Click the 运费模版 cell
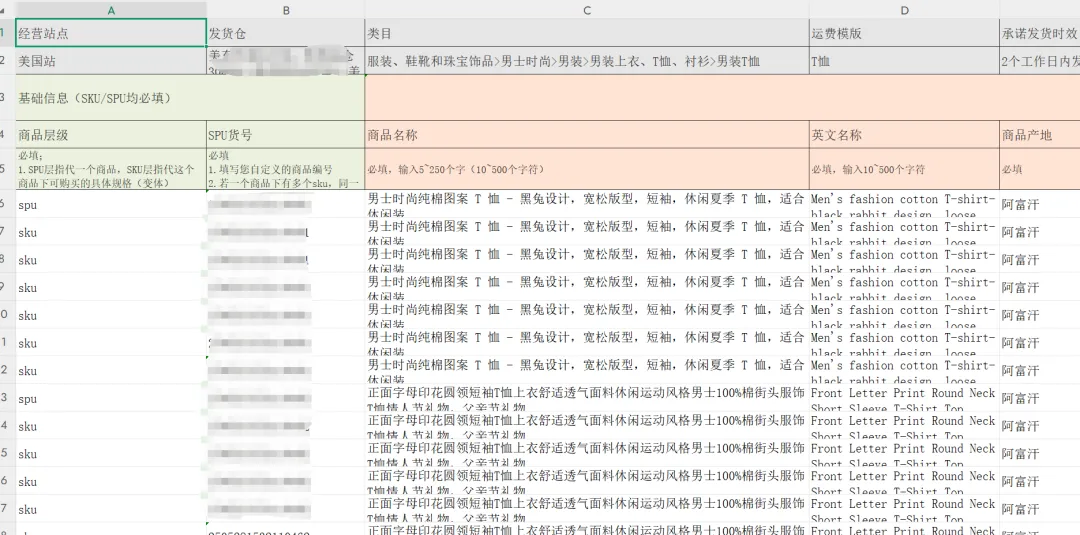 [x=904, y=33]
